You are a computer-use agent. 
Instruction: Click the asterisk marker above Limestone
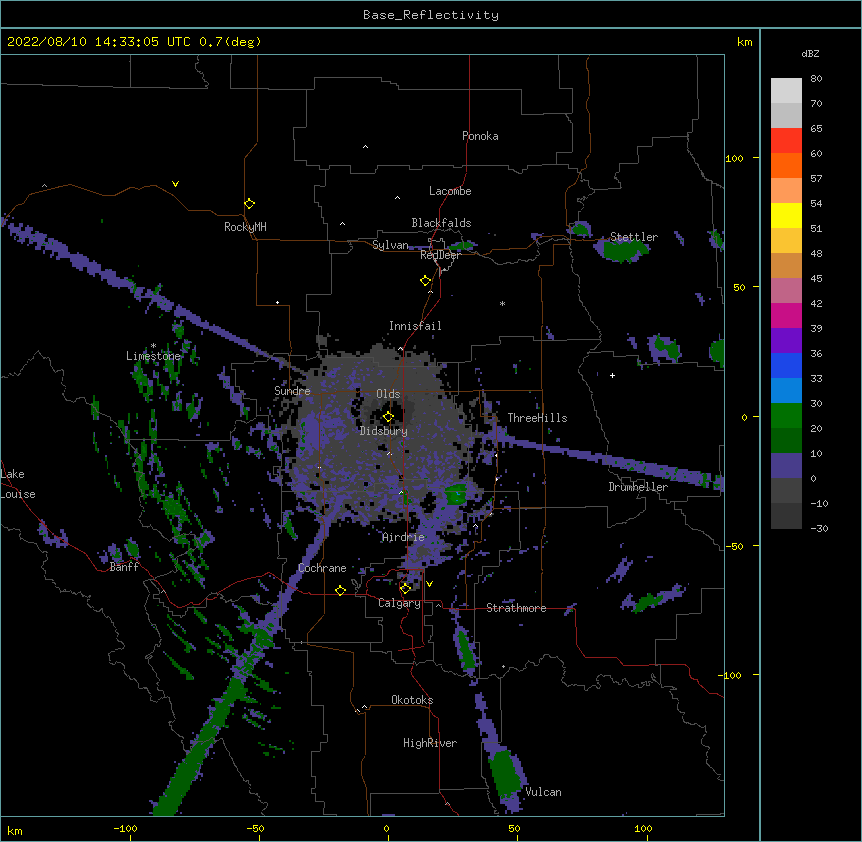click(x=153, y=346)
